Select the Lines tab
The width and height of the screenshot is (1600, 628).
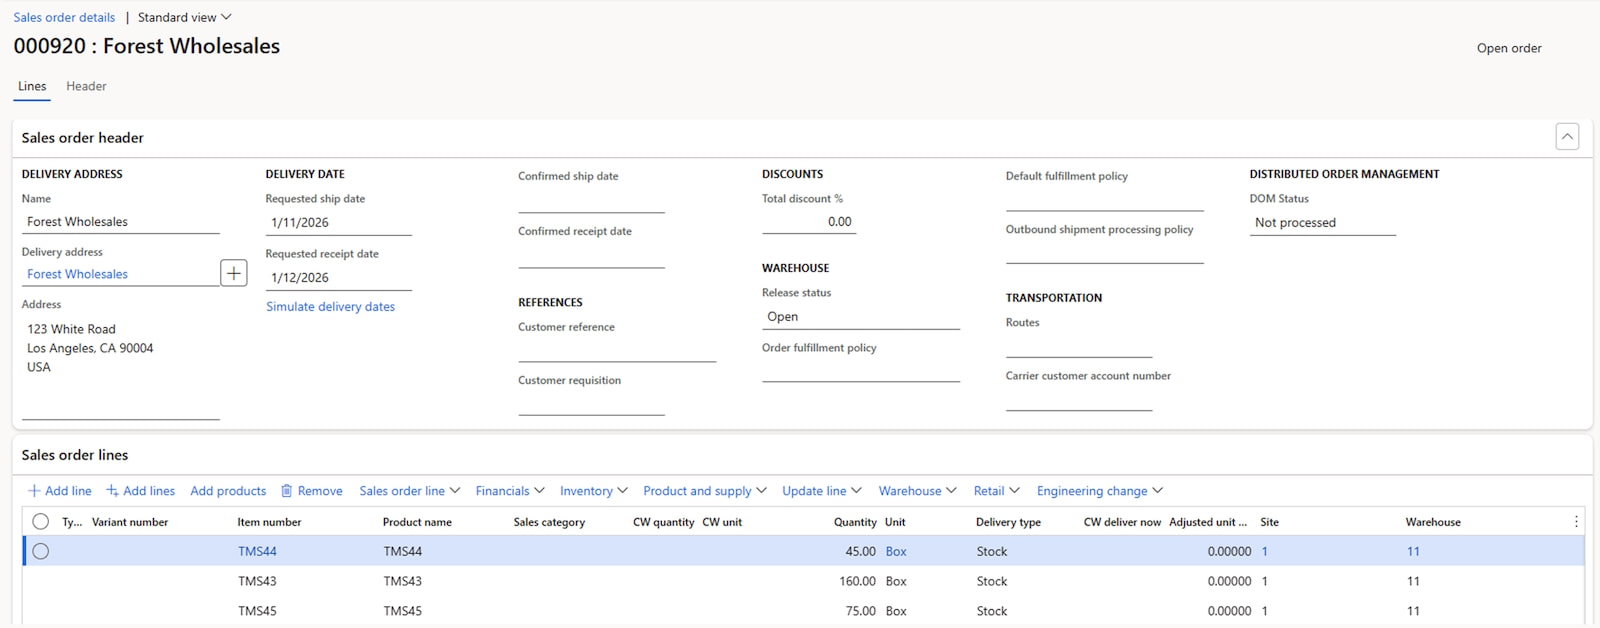pyautogui.click(x=32, y=86)
